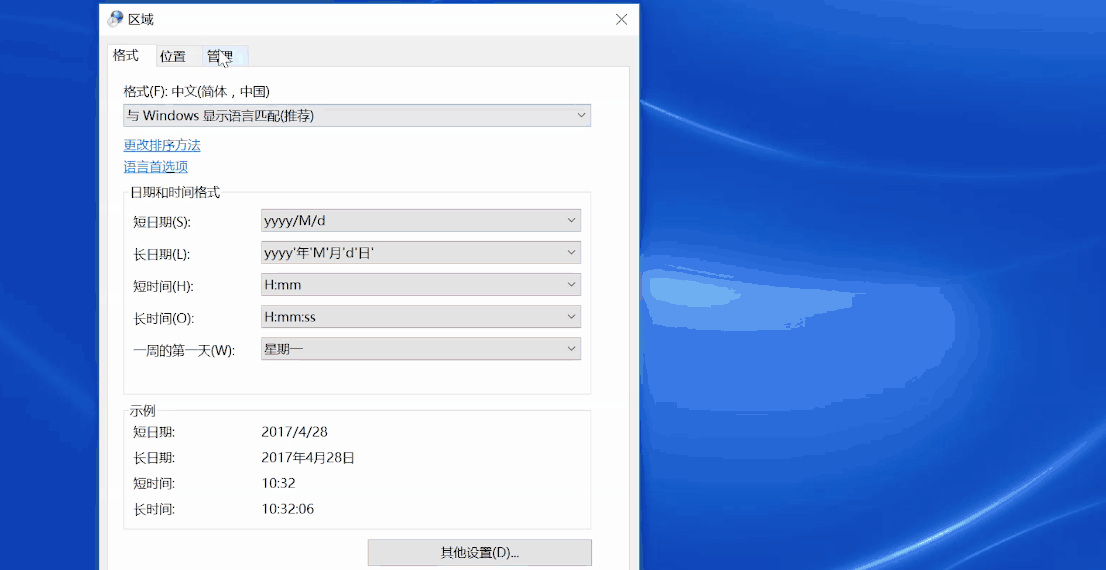Select the long time example 10:32:06
This screenshot has width=1106, height=570.
(x=287, y=509)
